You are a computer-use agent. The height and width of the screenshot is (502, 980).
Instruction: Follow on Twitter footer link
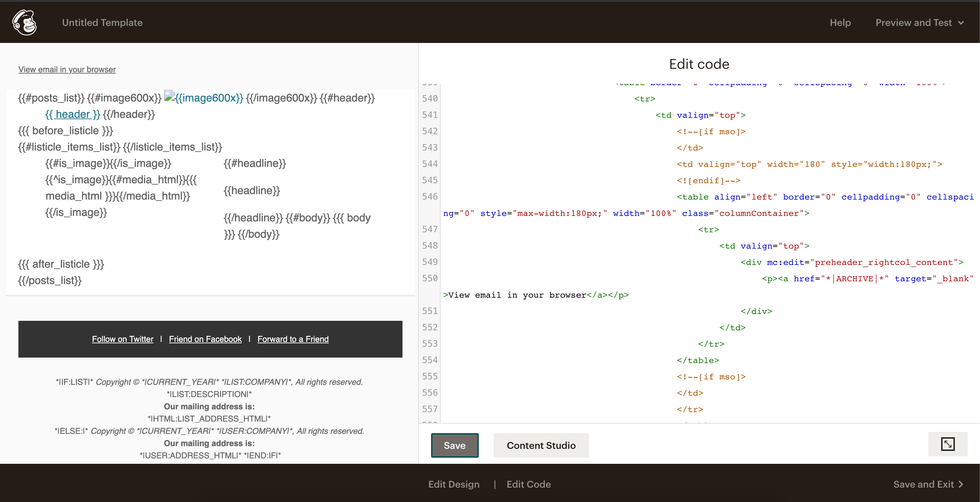tap(122, 339)
